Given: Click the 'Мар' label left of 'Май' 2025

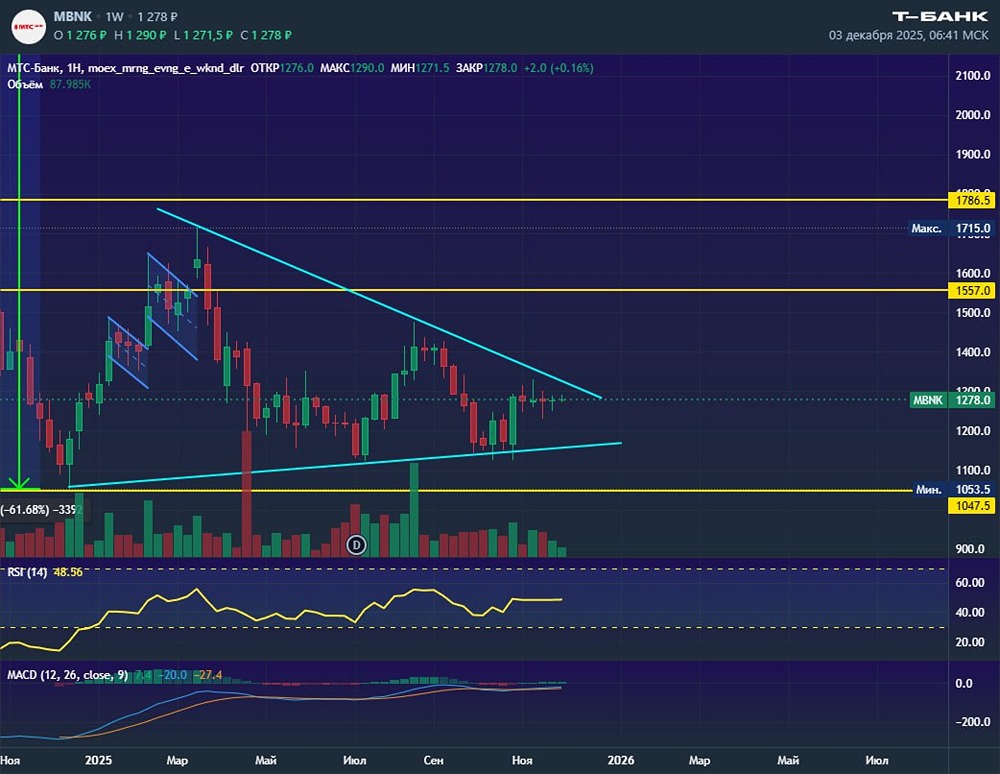Looking at the screenshot, I should [x=177, y=760].
